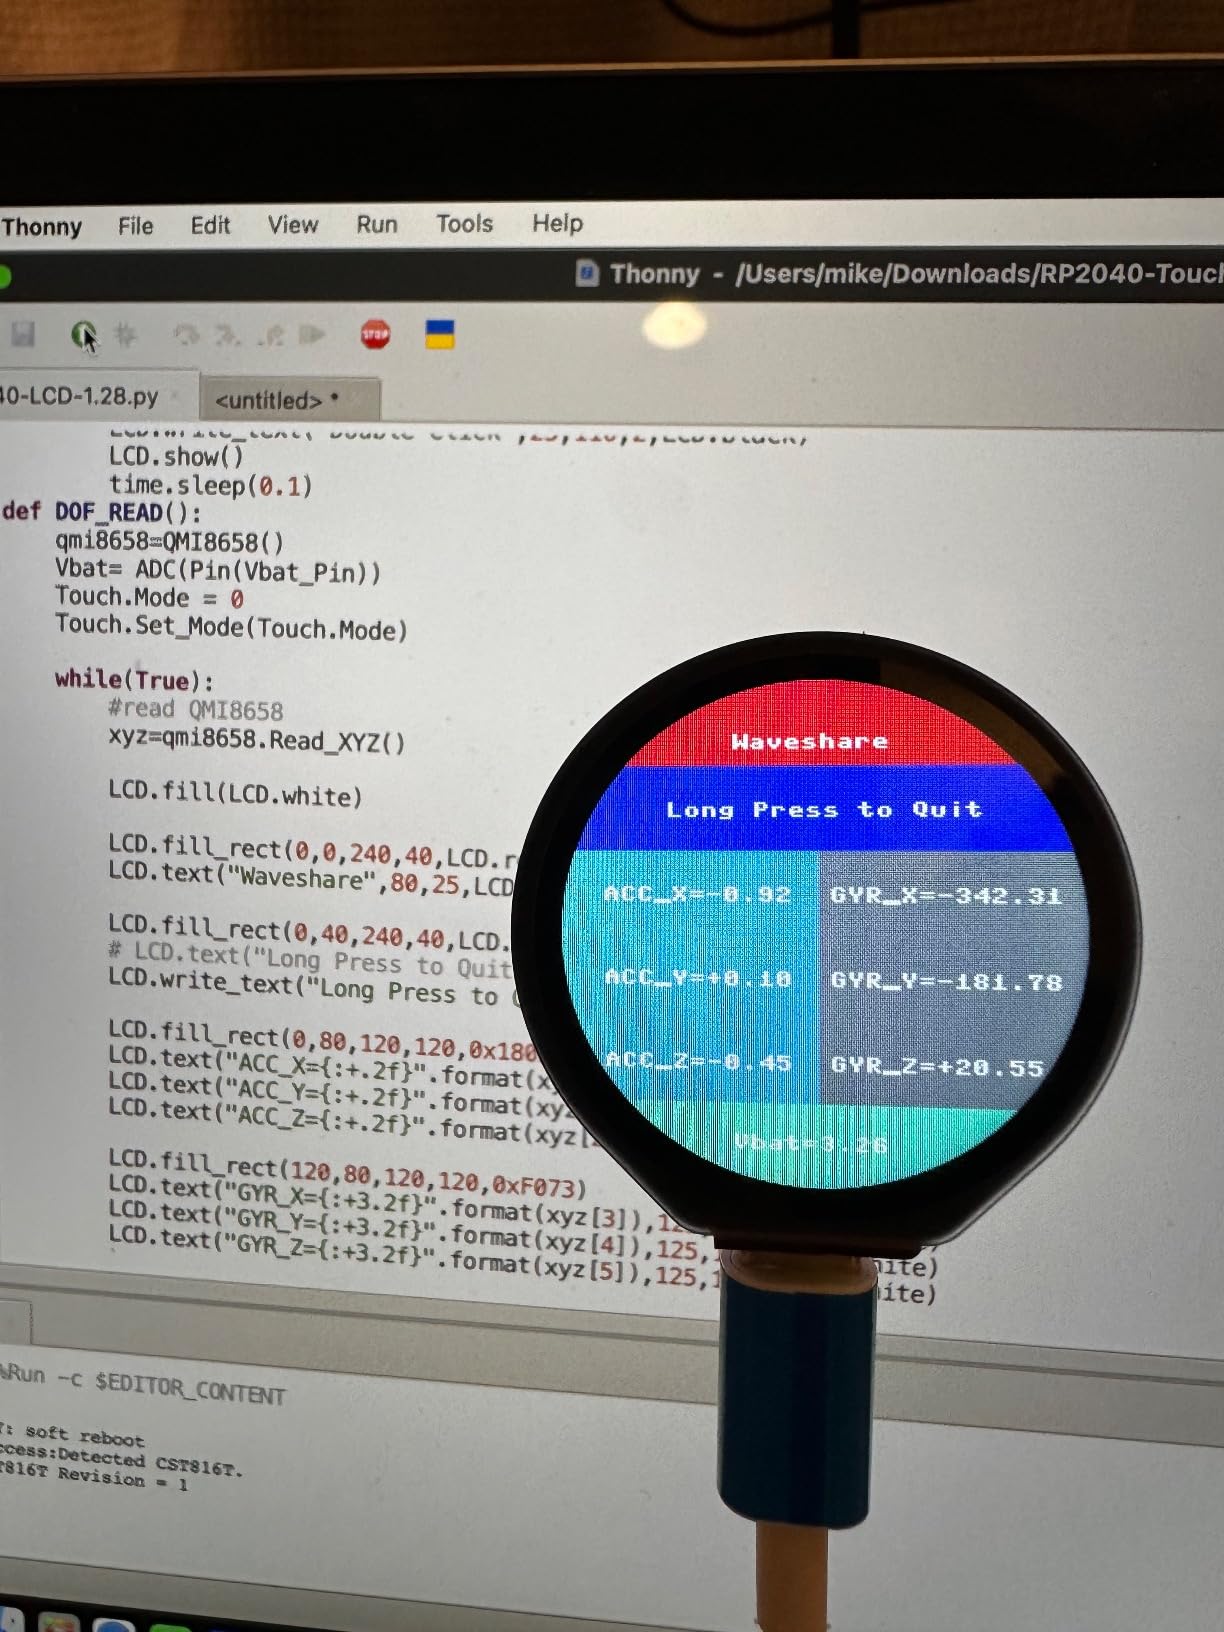
Task: Click the "Touch.Set_Mode(Touch.Mode)" line
Action: (x=232, y=628)
